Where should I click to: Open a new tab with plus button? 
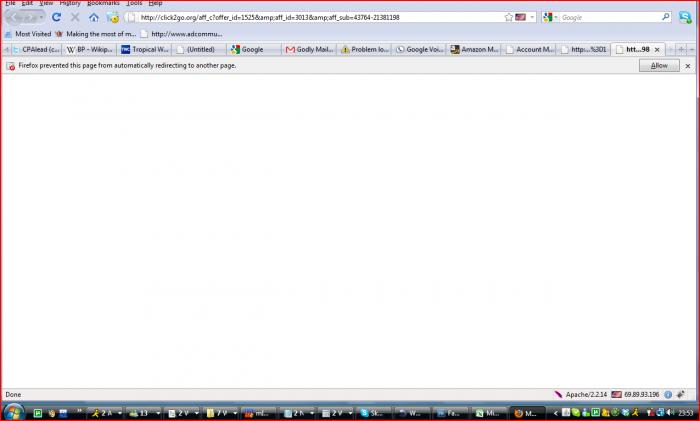pyautogui.click(x=681, y=50)
